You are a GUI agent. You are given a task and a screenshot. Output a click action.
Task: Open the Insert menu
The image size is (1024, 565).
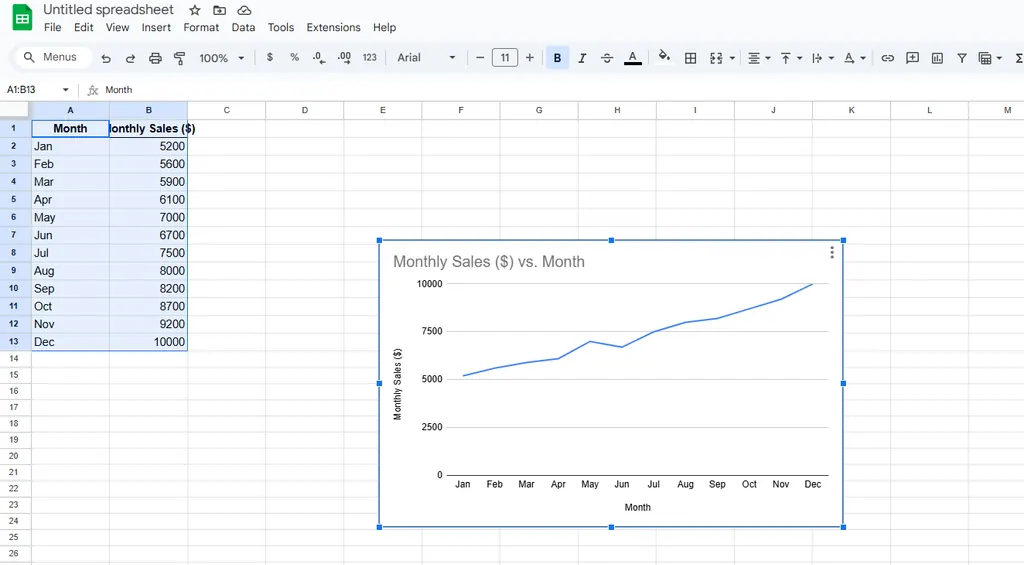click(156, 28)
